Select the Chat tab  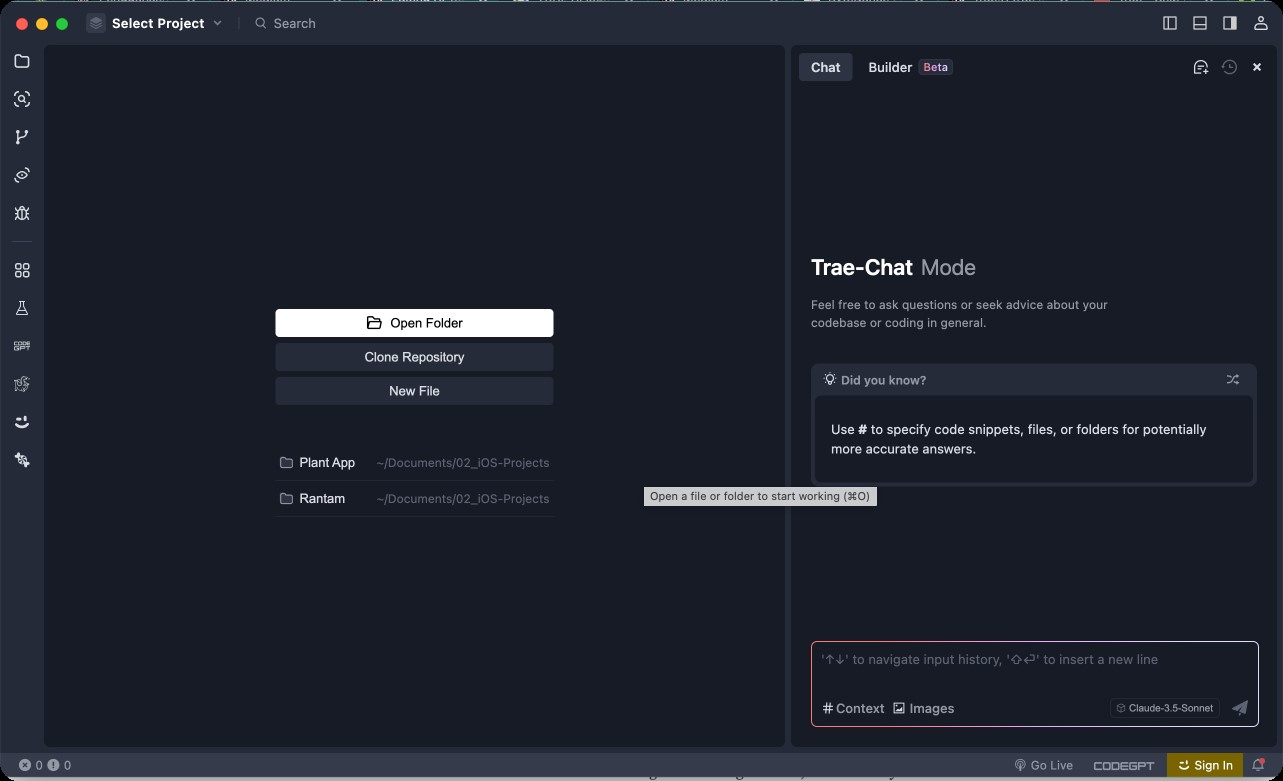pyautogui.click(x=825, y=67)
